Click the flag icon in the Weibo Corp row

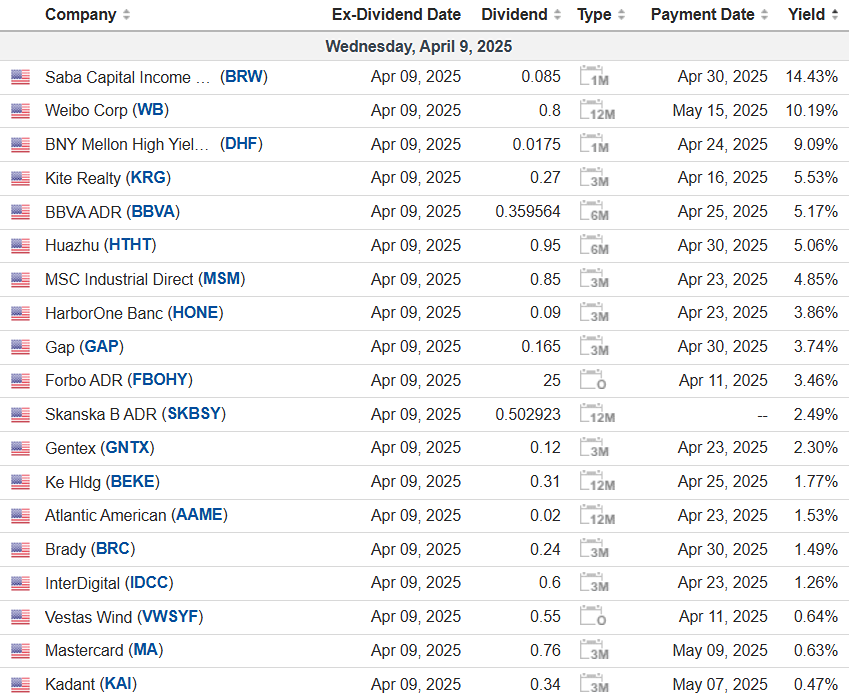21,111
